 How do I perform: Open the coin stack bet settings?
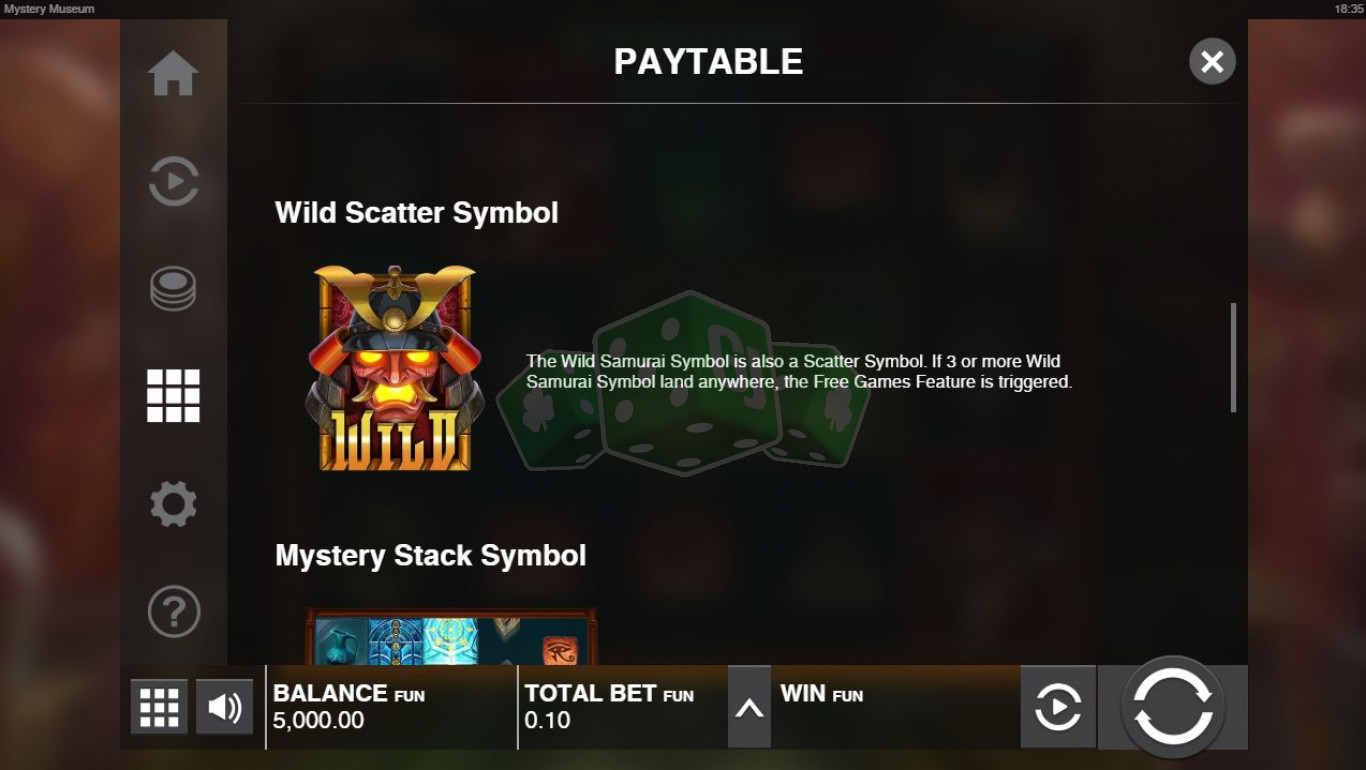[173, 289]
